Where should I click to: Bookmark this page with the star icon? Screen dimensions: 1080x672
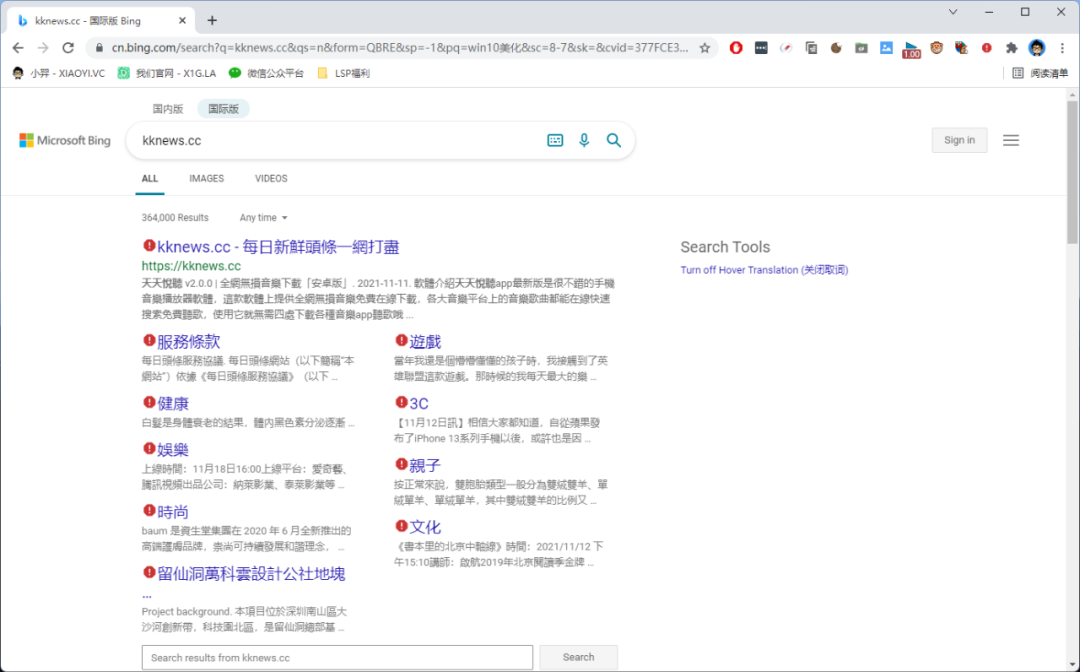tap(705, 48)
